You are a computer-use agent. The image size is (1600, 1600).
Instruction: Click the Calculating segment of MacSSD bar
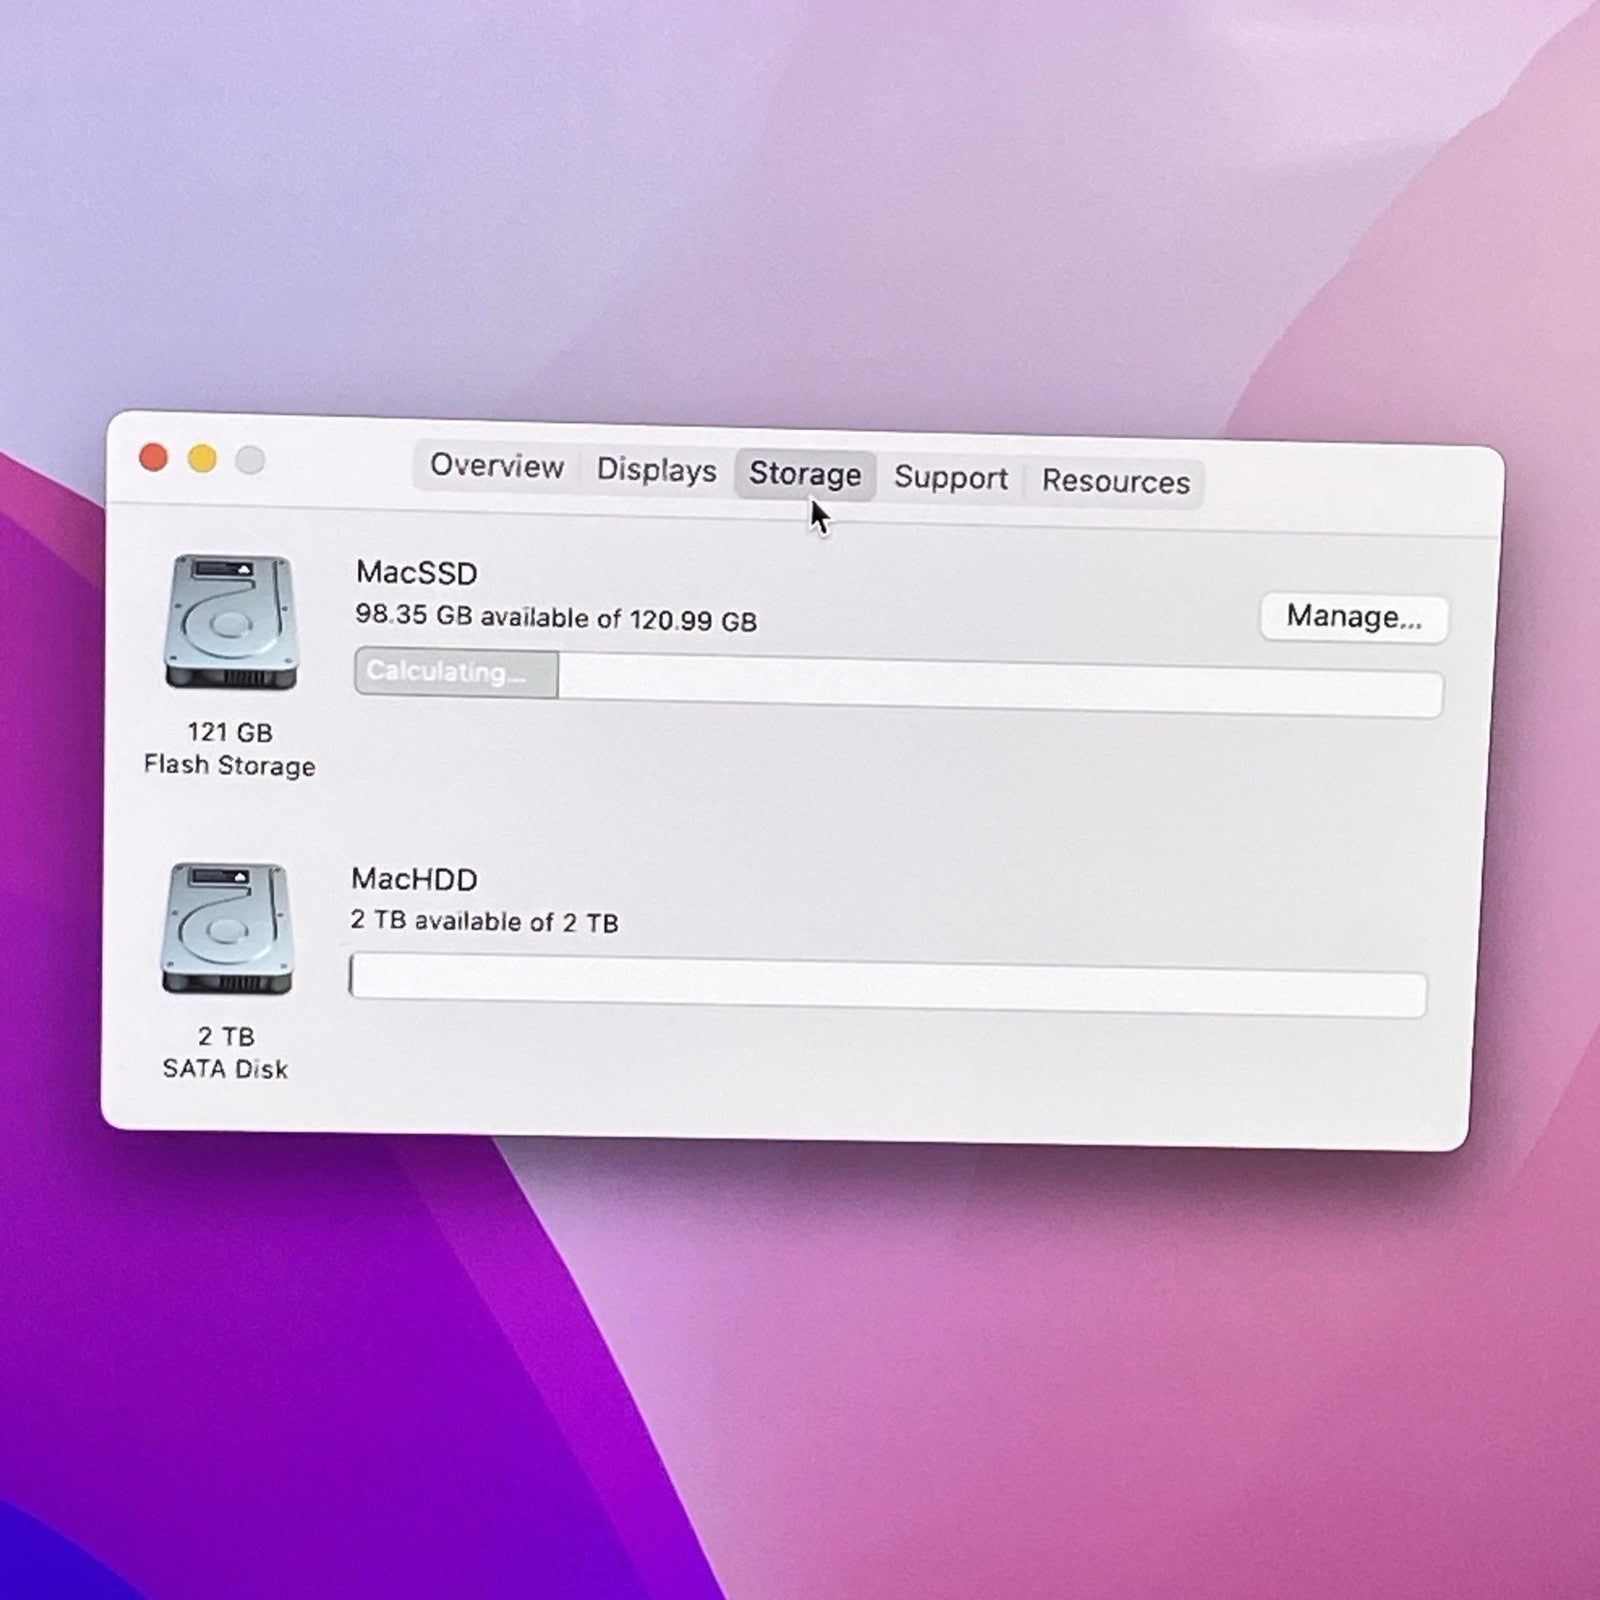456,672
